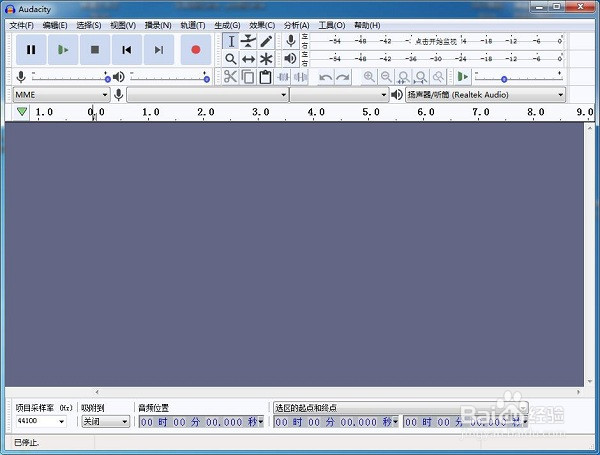This screenshot has width=600, height=455.
Task: Click the vertical scrollbar down arrow
Action: pyautogui.click(x=589, y=382)
